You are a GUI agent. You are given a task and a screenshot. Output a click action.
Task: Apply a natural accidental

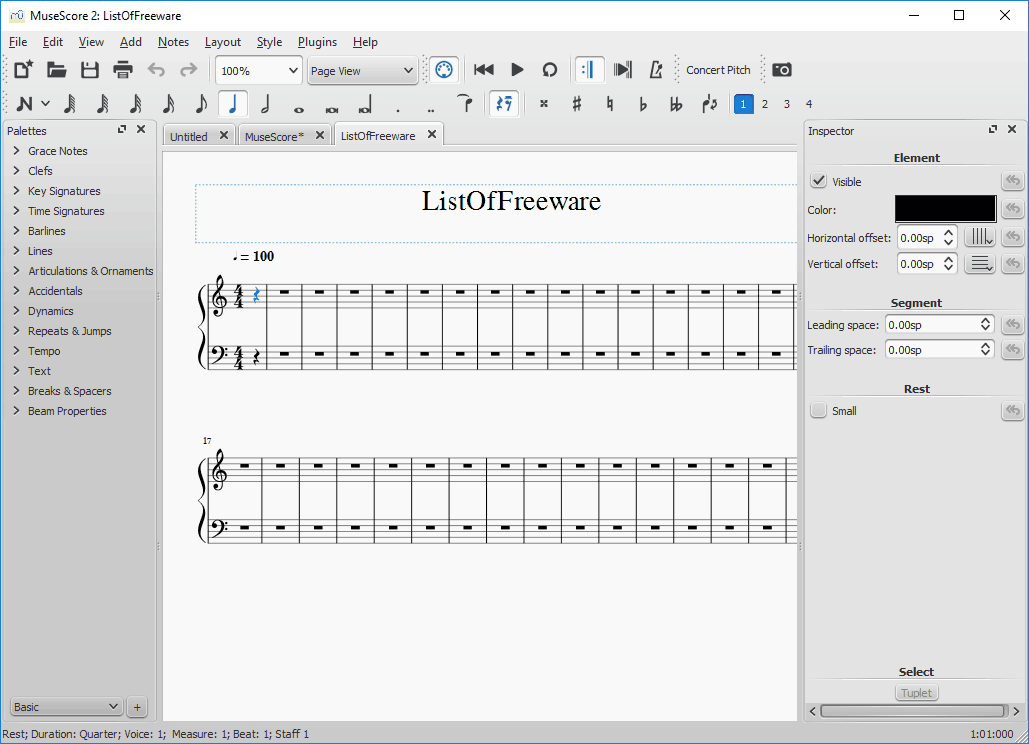(610, 104)
